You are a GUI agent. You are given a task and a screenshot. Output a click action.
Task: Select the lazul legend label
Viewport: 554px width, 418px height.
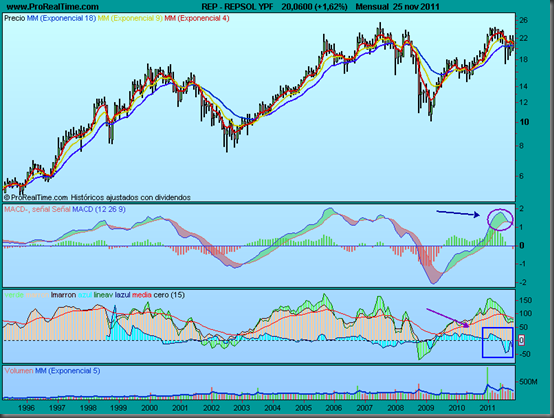pos(123,295)
